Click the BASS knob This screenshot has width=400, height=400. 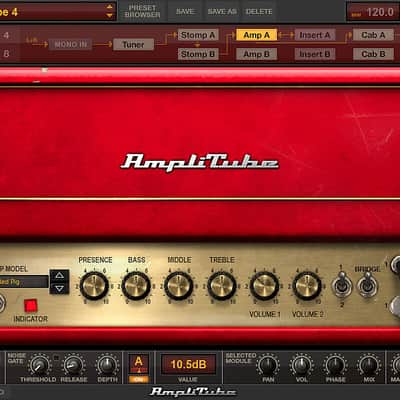136,286
